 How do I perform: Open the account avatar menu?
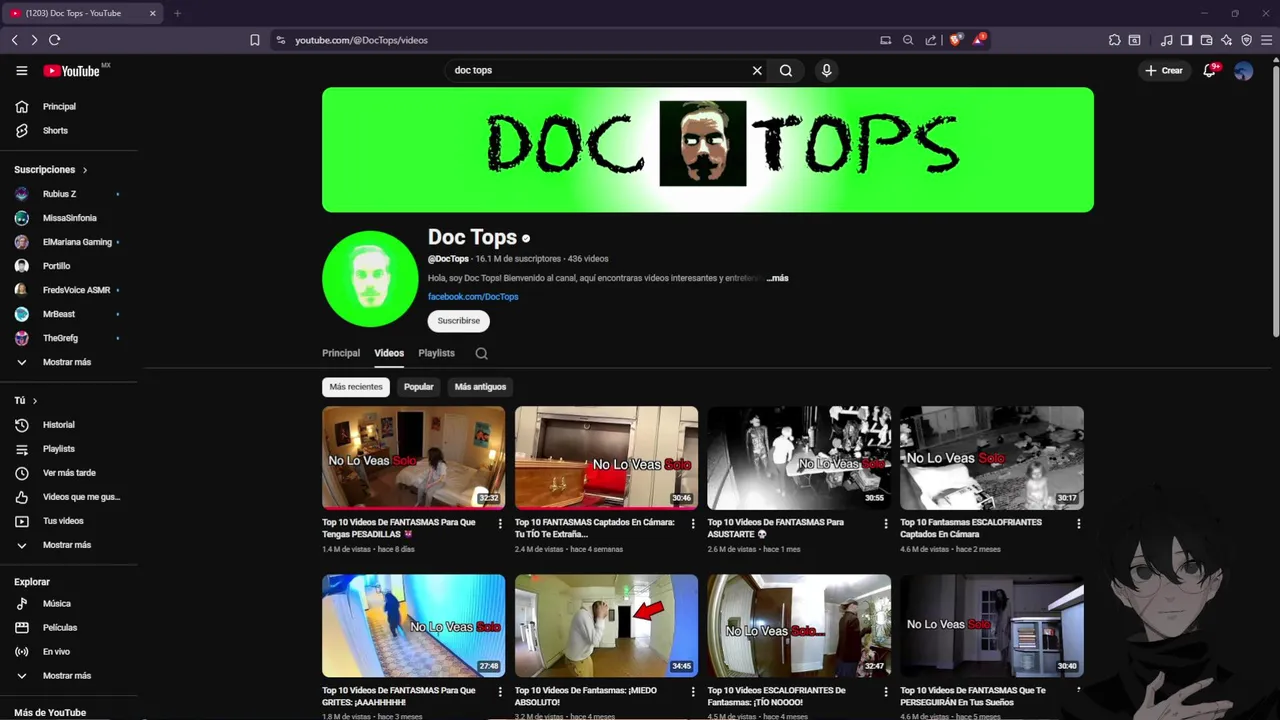point(1243,71)
